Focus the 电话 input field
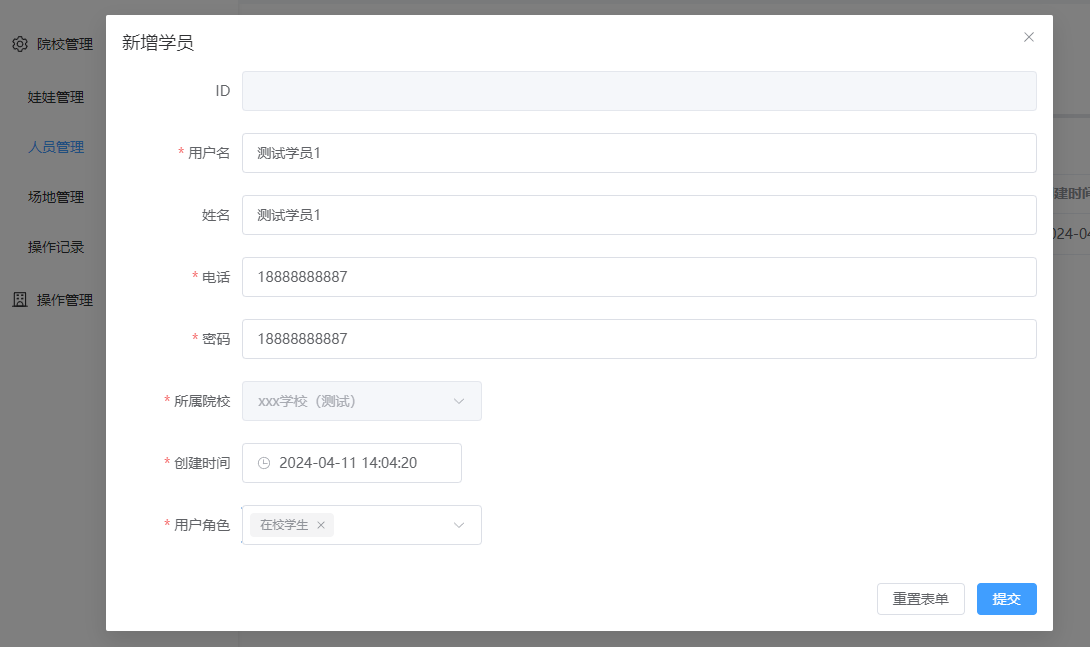The height and width of the screenshot is (647, 1090). click(x=639, y=277)
